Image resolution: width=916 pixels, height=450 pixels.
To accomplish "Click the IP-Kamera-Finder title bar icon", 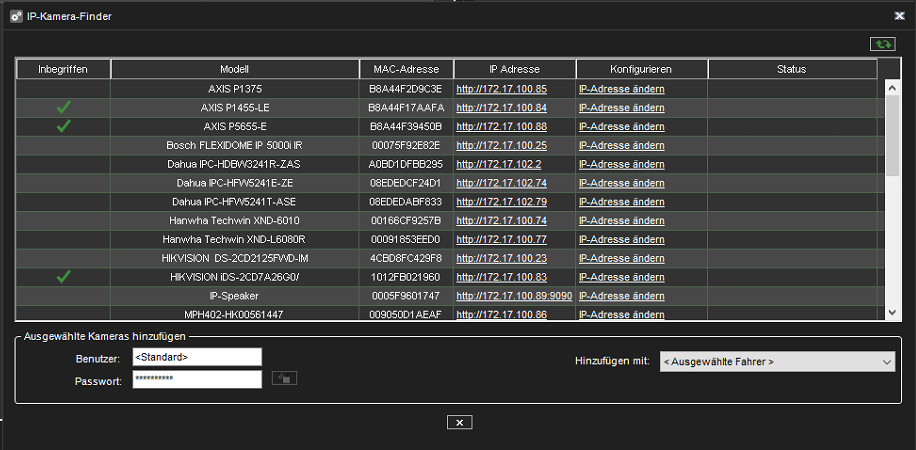I will click(16, 15).
